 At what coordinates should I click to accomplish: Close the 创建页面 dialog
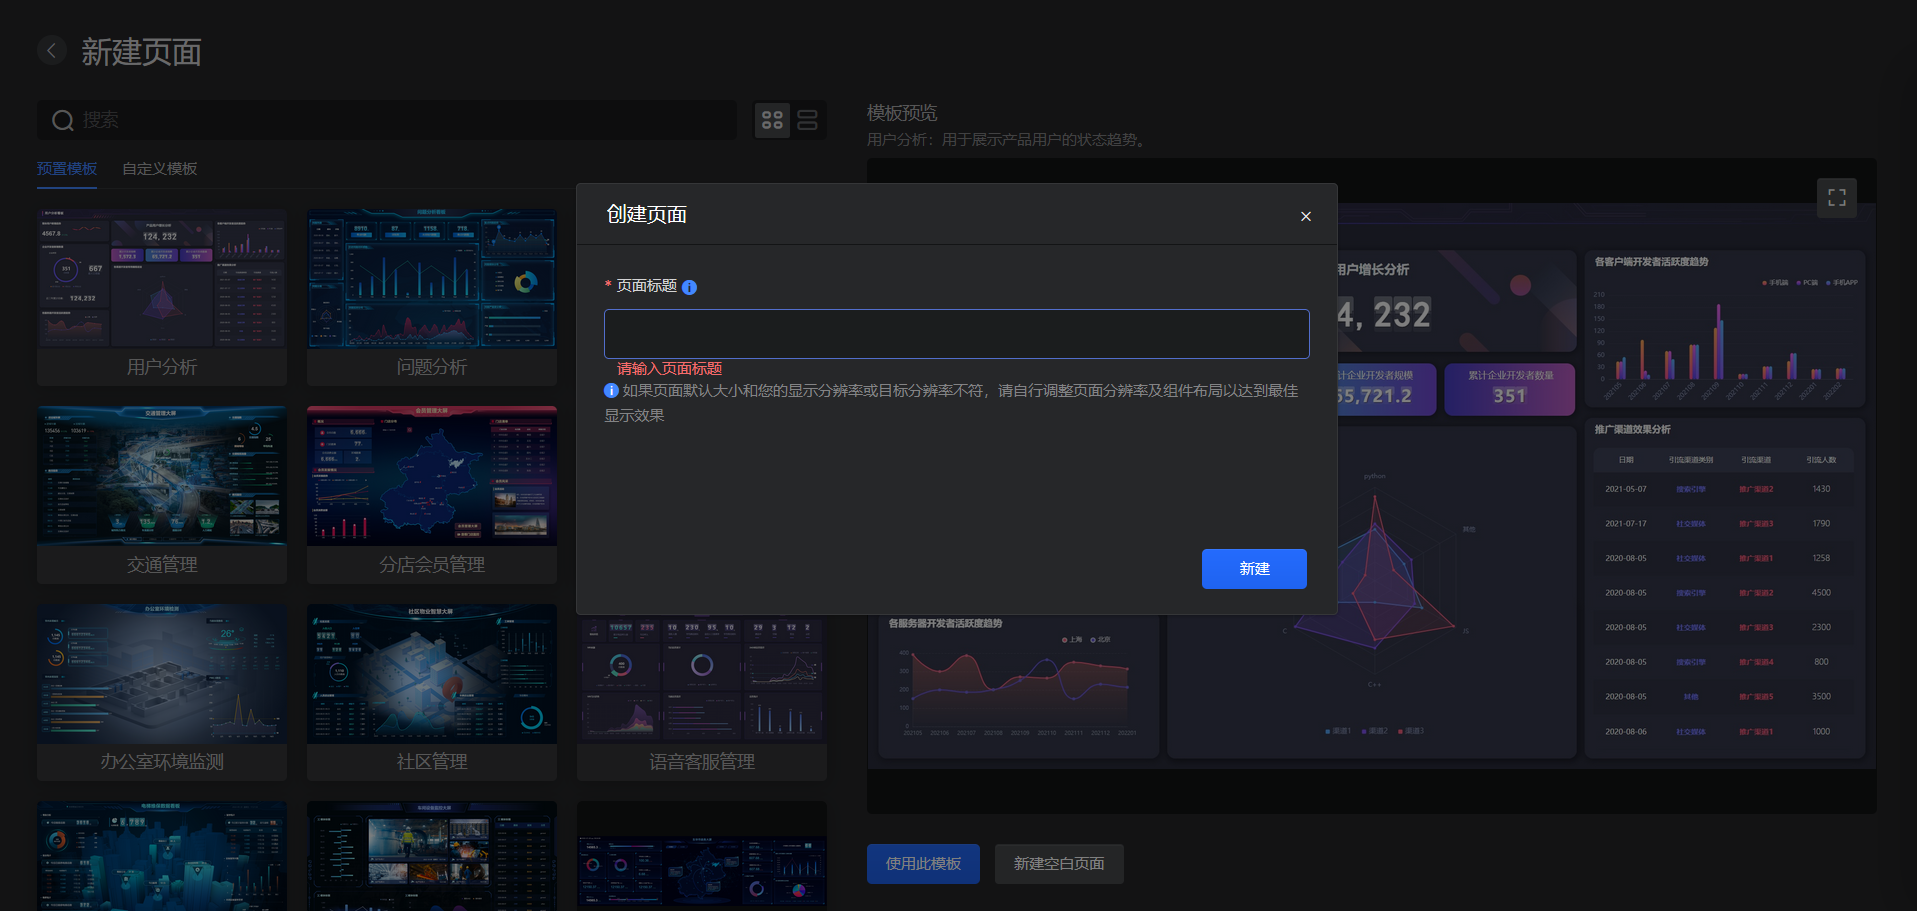[x=1306, y=216]
